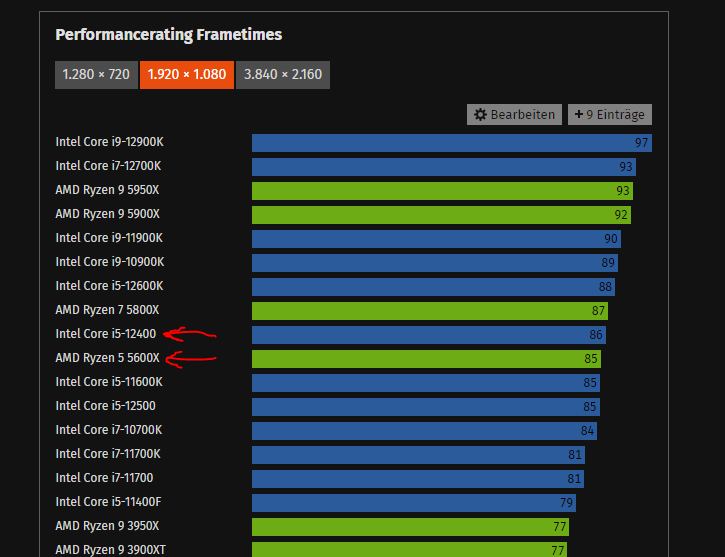The width and height of the screenshot is (725, 557).
Task: Click the i5-12400 bar showing 86
Action: pos(429,335)
